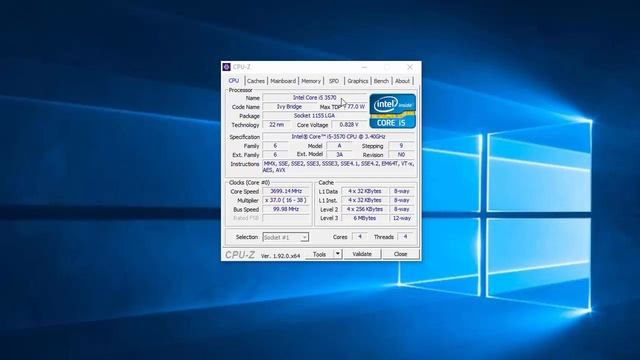
Task: Click the Specification field 'i5-3570 CPU @ 3.40GHz'
Action: pos(339,136)
